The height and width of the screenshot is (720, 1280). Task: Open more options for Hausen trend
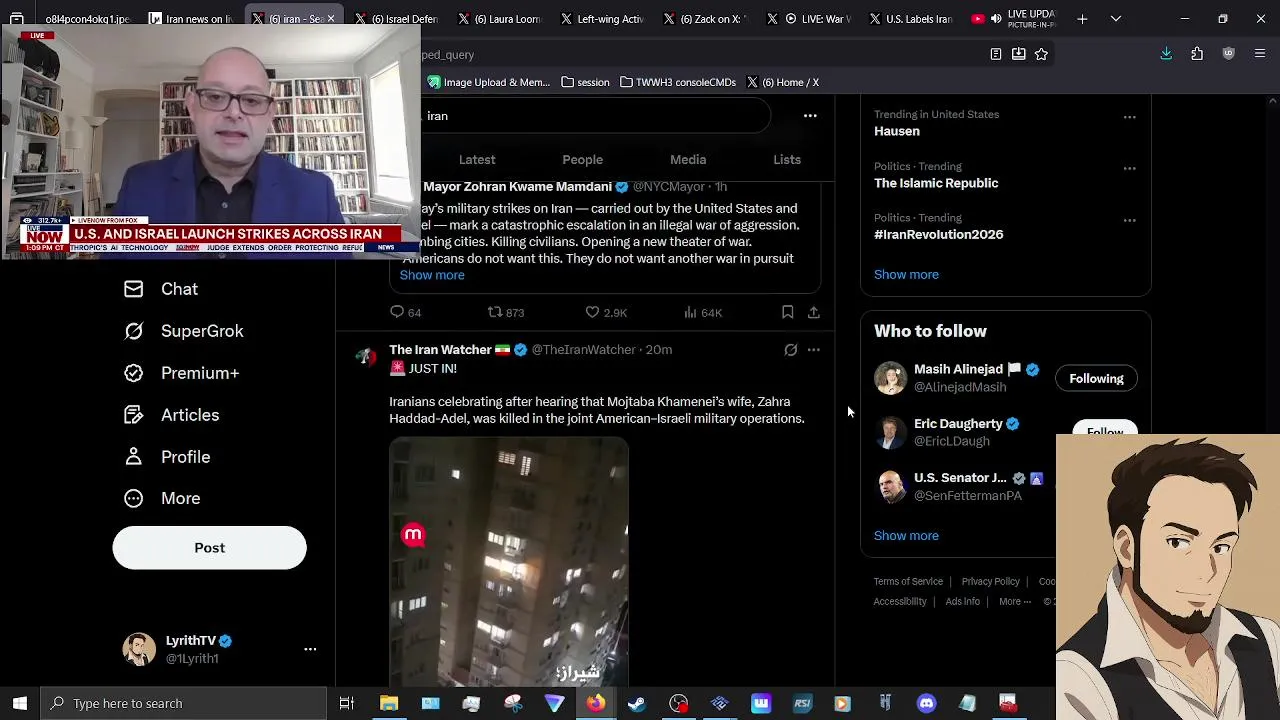pyautogui.click(x=1129, y=117)
